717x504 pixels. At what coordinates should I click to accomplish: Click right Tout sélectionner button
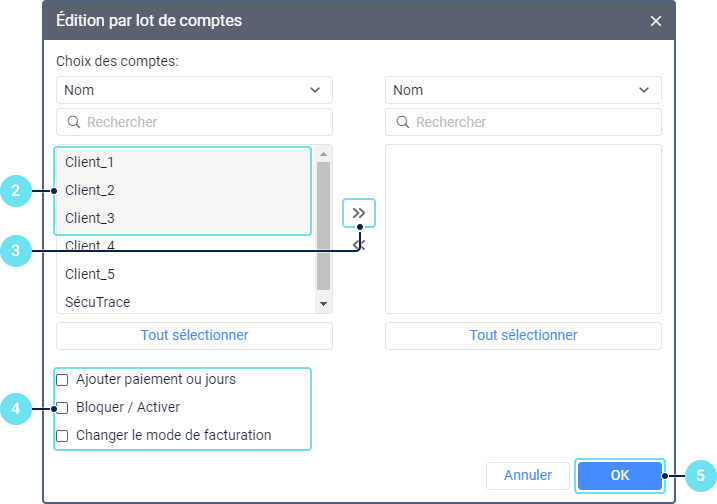[x=523, y=336]
